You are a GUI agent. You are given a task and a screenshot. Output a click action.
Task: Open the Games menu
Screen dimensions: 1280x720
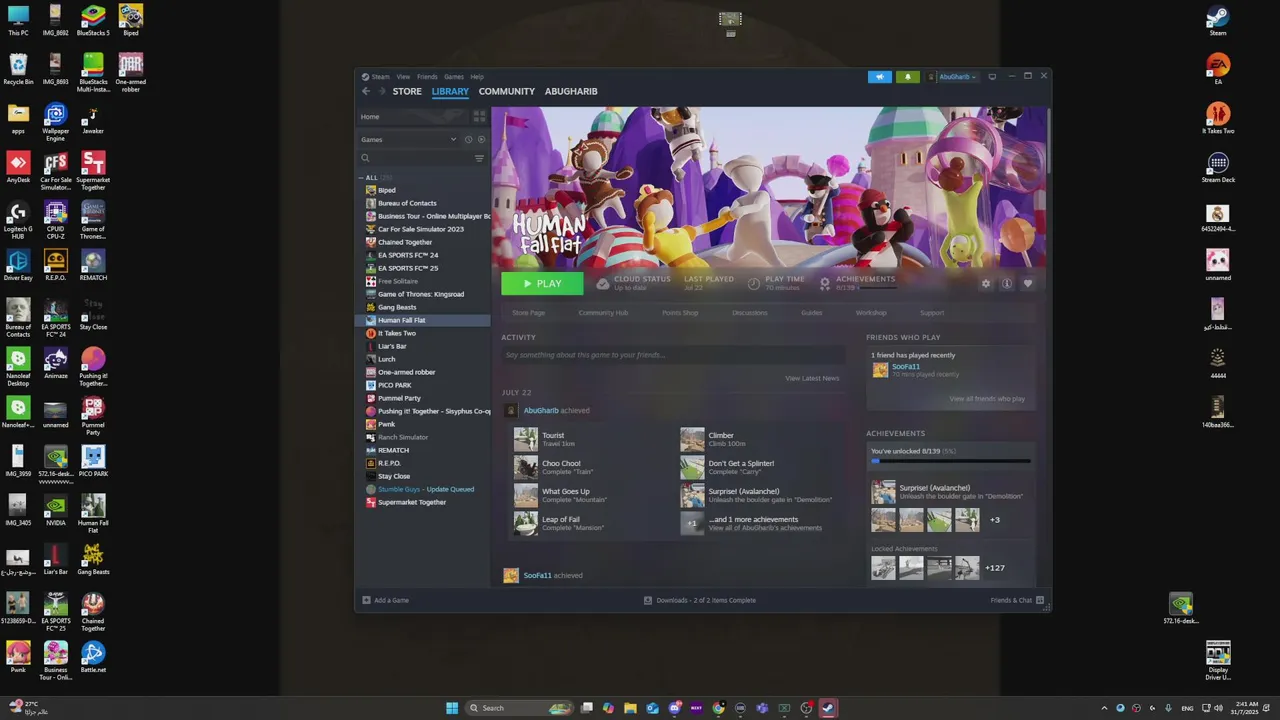[454, 77]
